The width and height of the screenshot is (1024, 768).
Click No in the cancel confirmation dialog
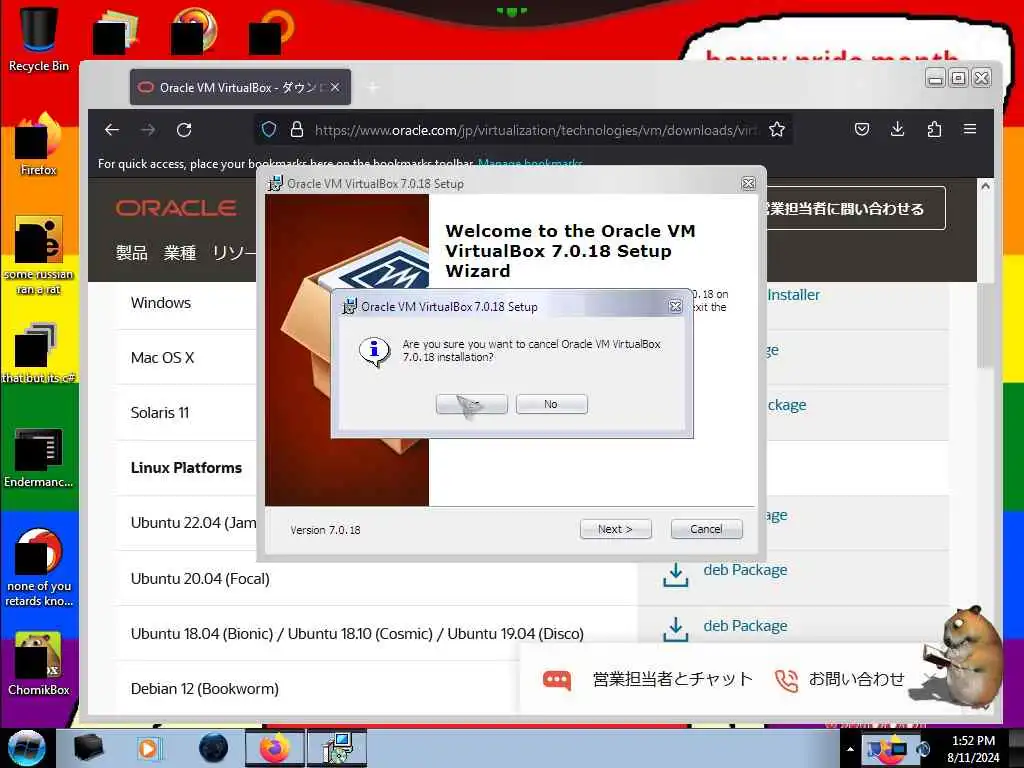pos(551,404)
